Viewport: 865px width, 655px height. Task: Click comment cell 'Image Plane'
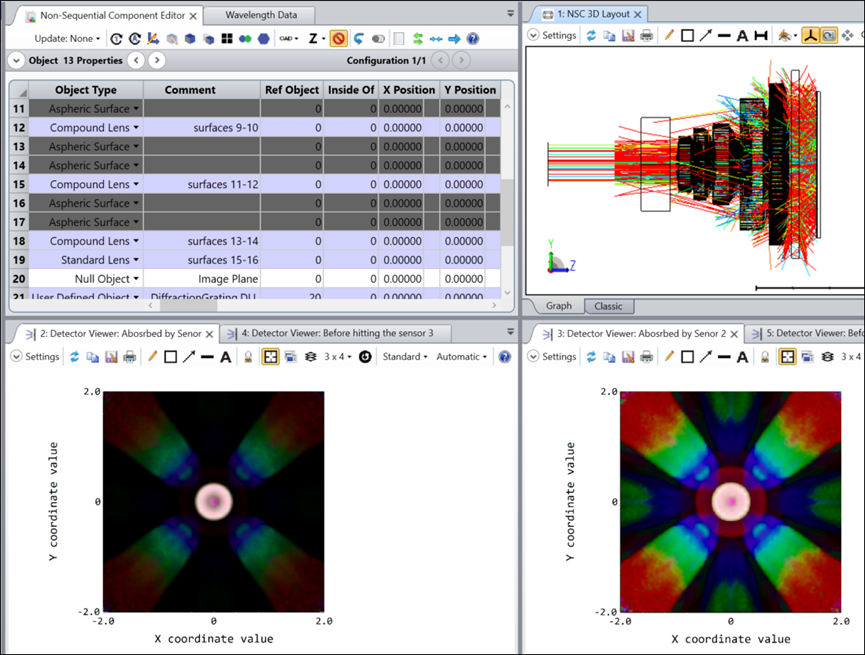[202, 279]
